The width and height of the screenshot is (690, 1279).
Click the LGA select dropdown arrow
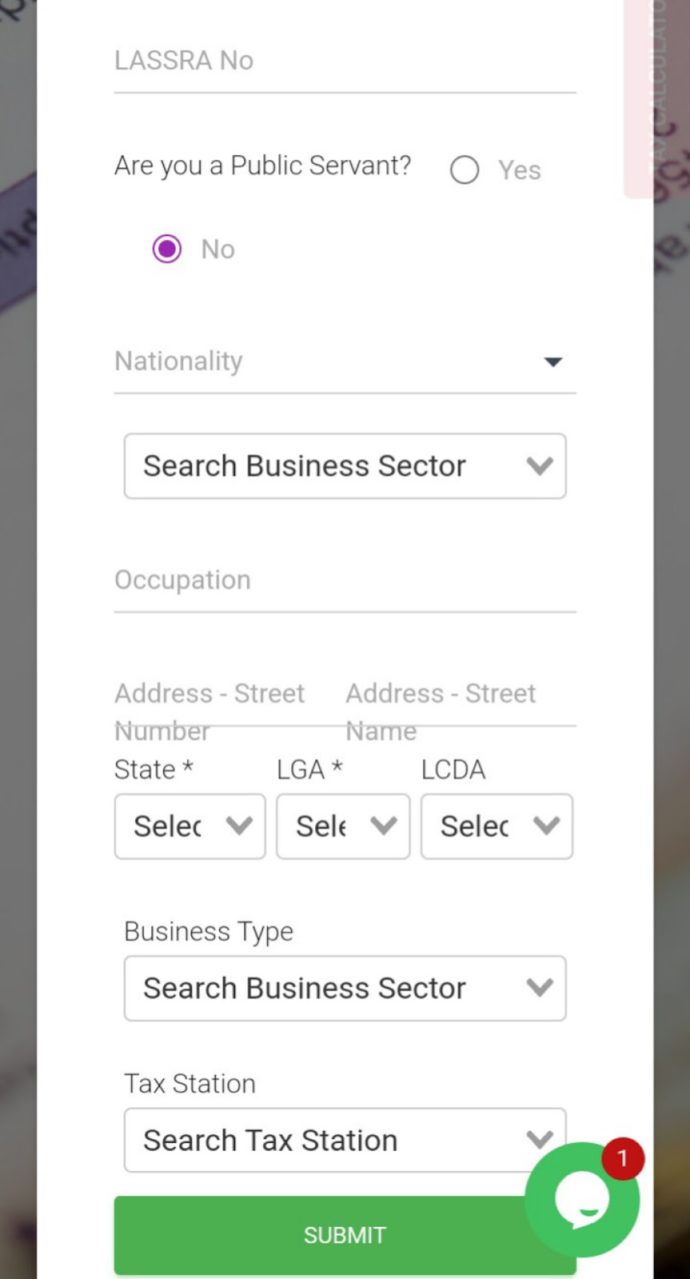coord(384,826)
